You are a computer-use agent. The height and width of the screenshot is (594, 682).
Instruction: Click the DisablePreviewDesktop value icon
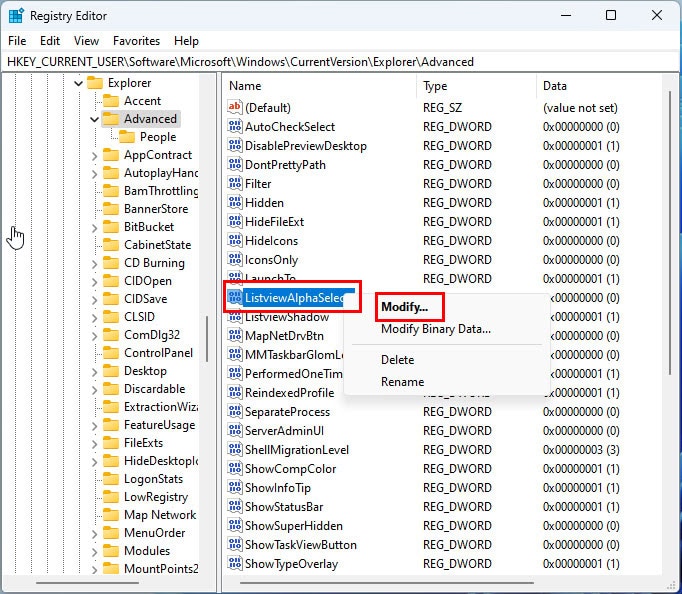click(235, 146)
